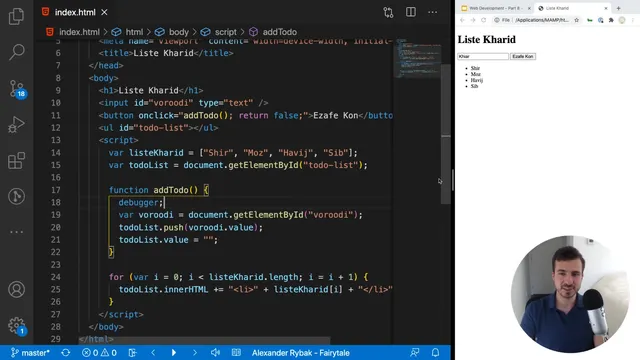
Task: Reload the browser page
Action: pyautogui.click(x=484, y=20)
